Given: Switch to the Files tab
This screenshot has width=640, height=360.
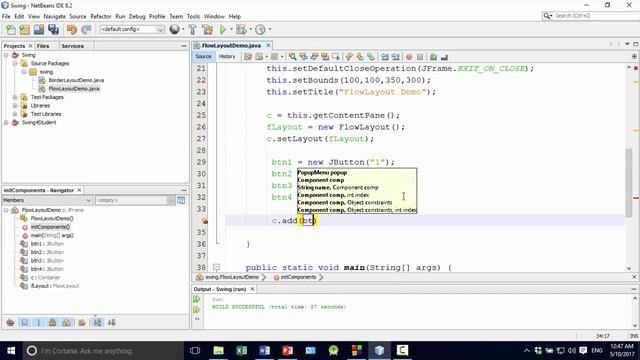Looking at the screenshot, I should point(43,46).
